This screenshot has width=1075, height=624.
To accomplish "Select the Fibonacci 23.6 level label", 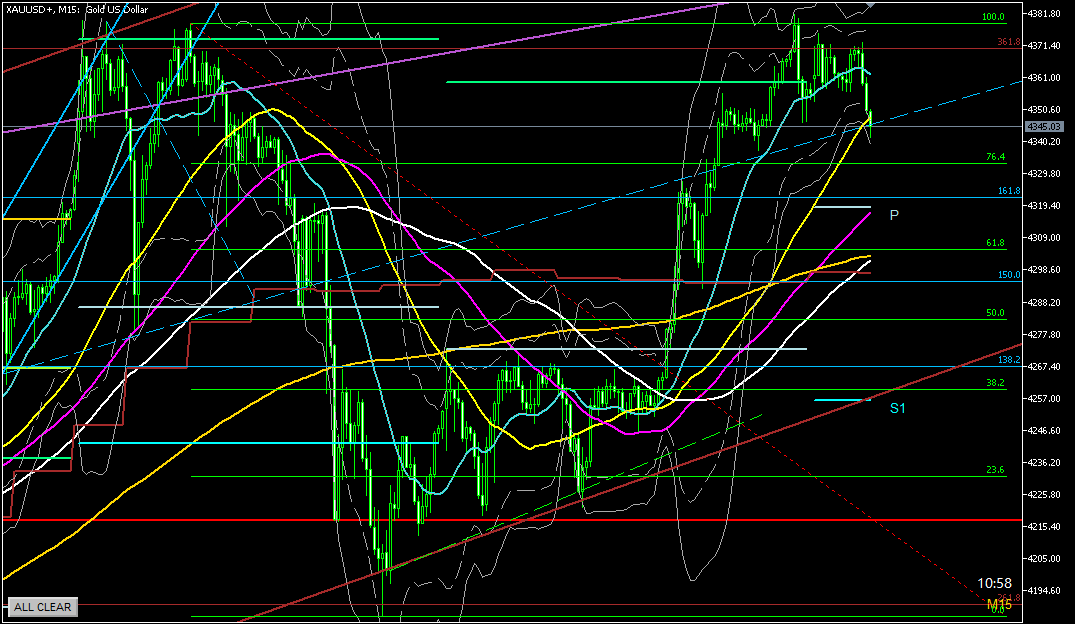I will coord(994,470).
